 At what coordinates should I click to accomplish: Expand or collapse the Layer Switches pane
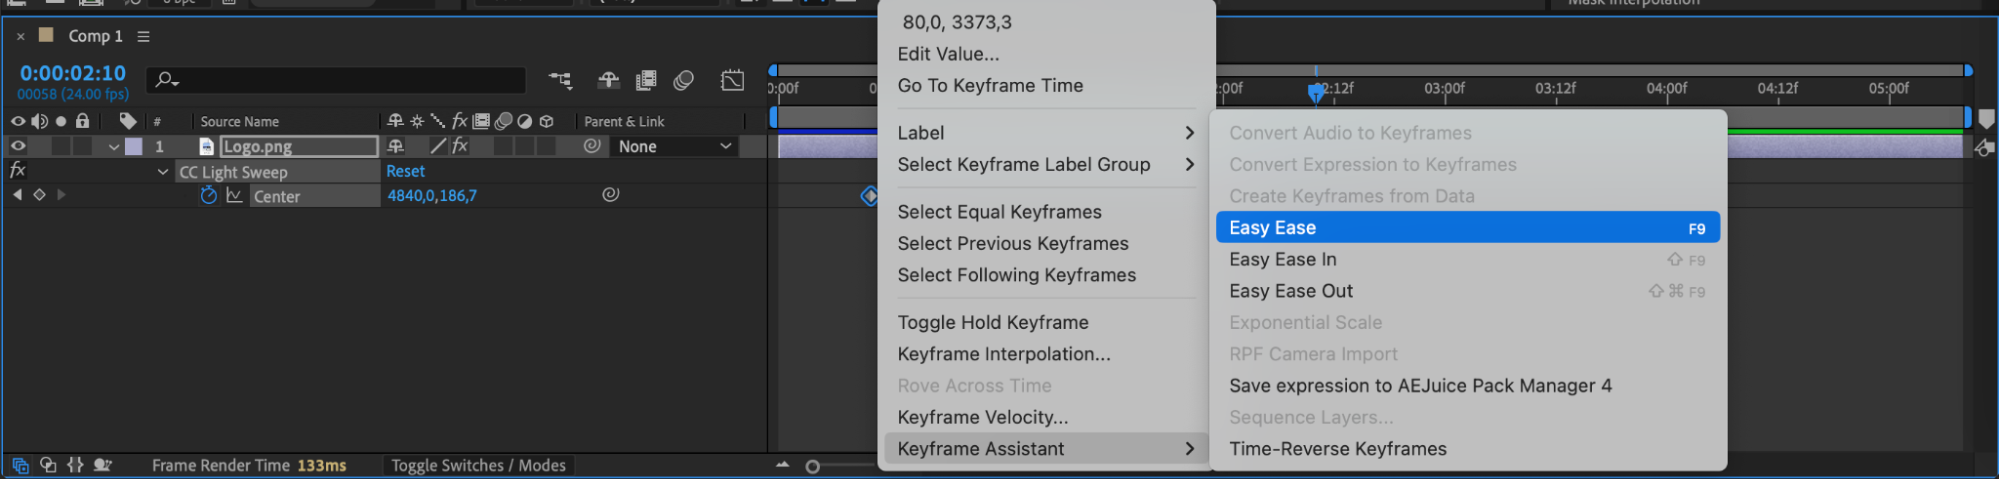tap(20, 465)
